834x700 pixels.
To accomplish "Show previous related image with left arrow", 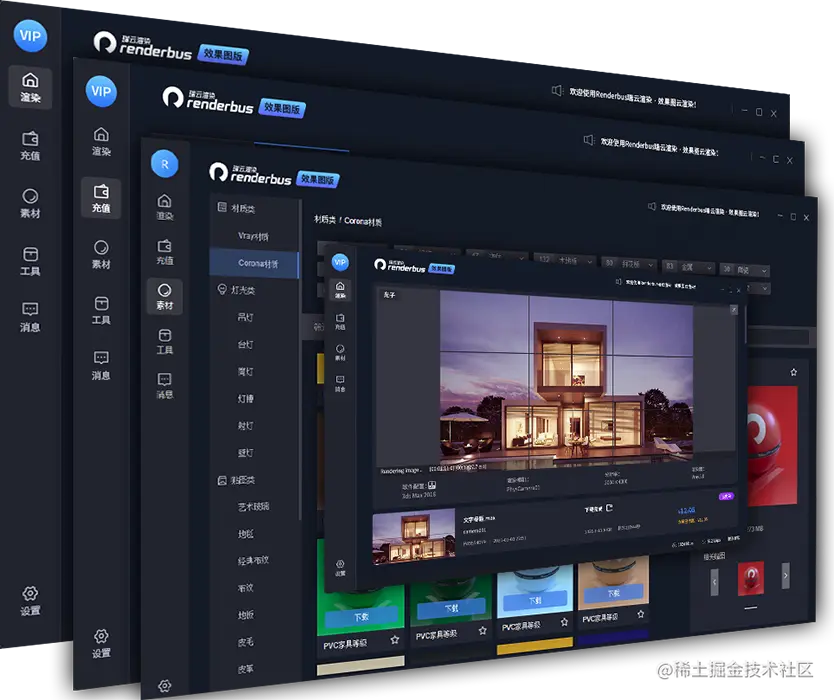I will 714,582.
